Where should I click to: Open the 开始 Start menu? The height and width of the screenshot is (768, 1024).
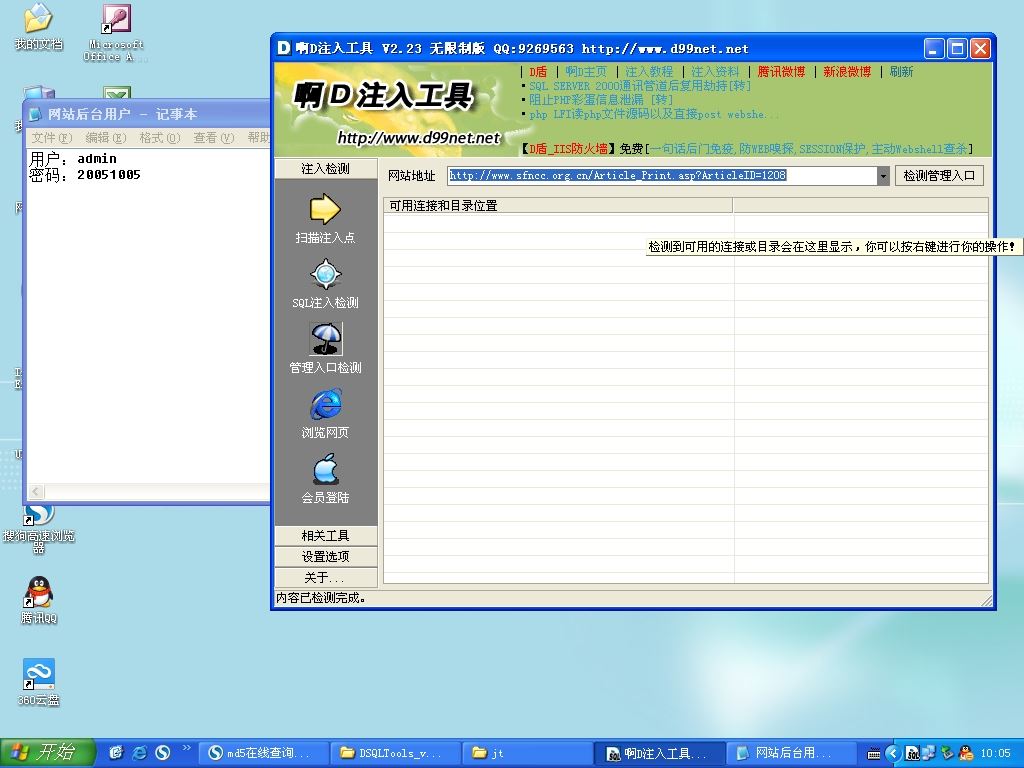point(48,753)
